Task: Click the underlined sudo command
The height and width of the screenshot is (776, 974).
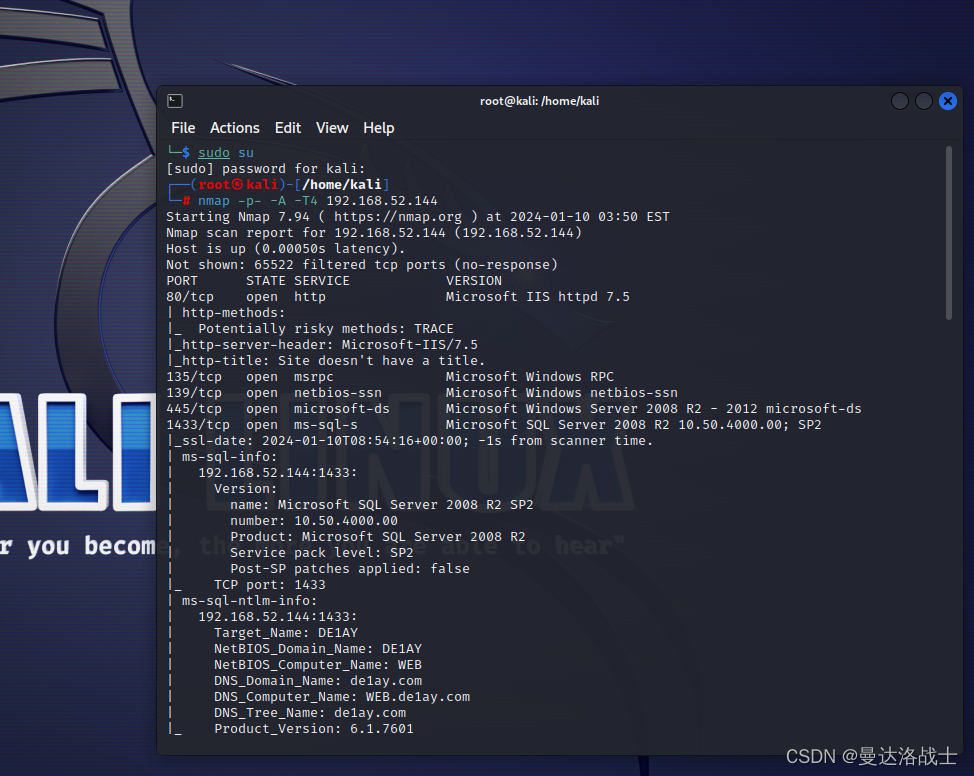Action: pyautogui.click(x=214, y=153)
